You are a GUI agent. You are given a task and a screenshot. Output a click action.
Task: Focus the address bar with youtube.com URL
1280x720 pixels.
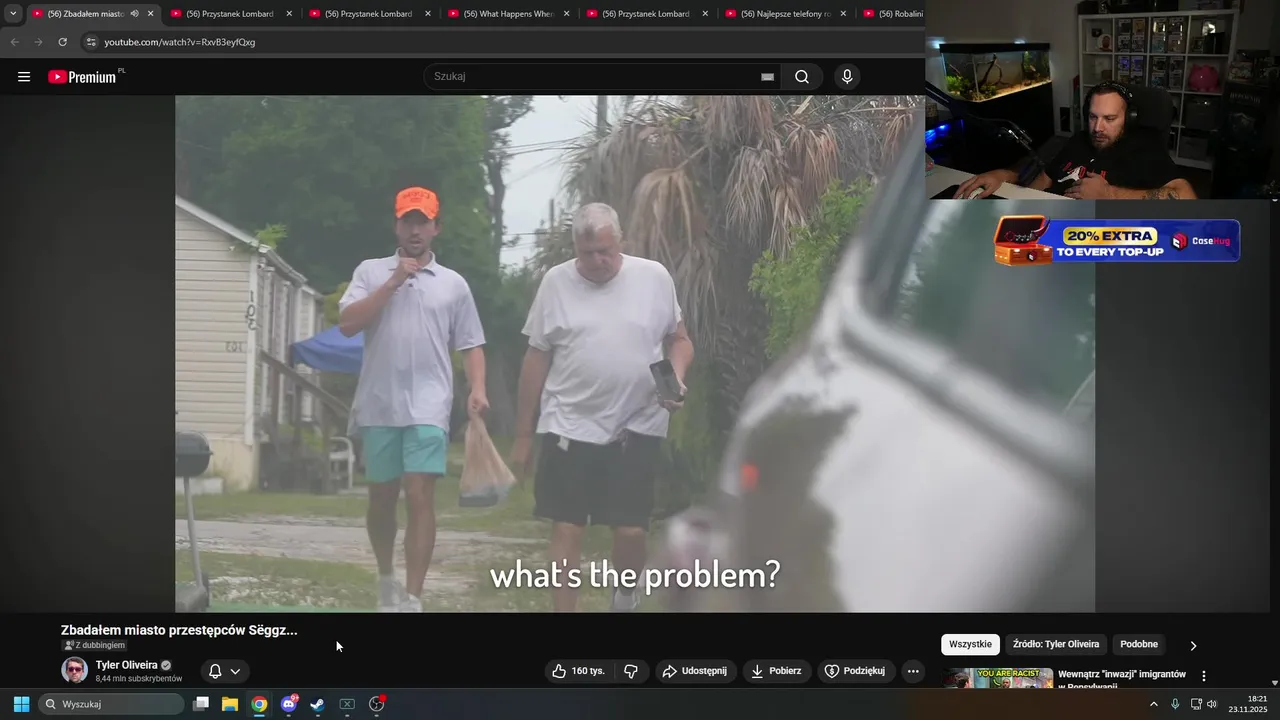click(x=500, y=42)
